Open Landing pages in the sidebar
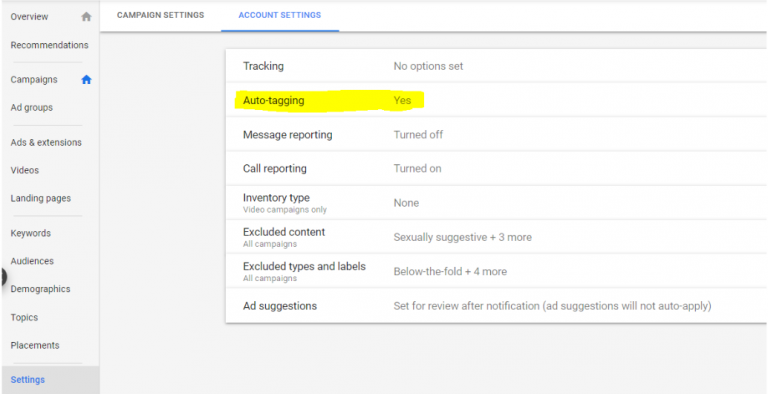This screenshot has width=768, height=394. 41,198
